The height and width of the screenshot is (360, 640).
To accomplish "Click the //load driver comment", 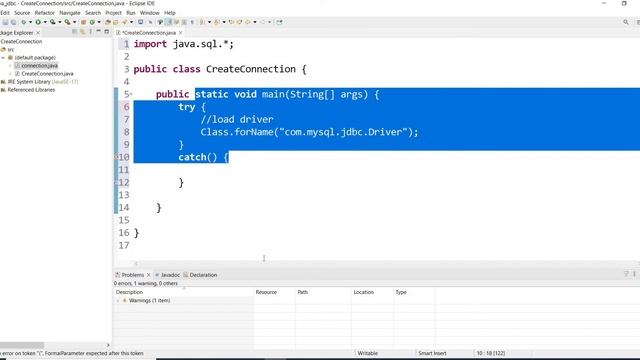I will (237, 119).
